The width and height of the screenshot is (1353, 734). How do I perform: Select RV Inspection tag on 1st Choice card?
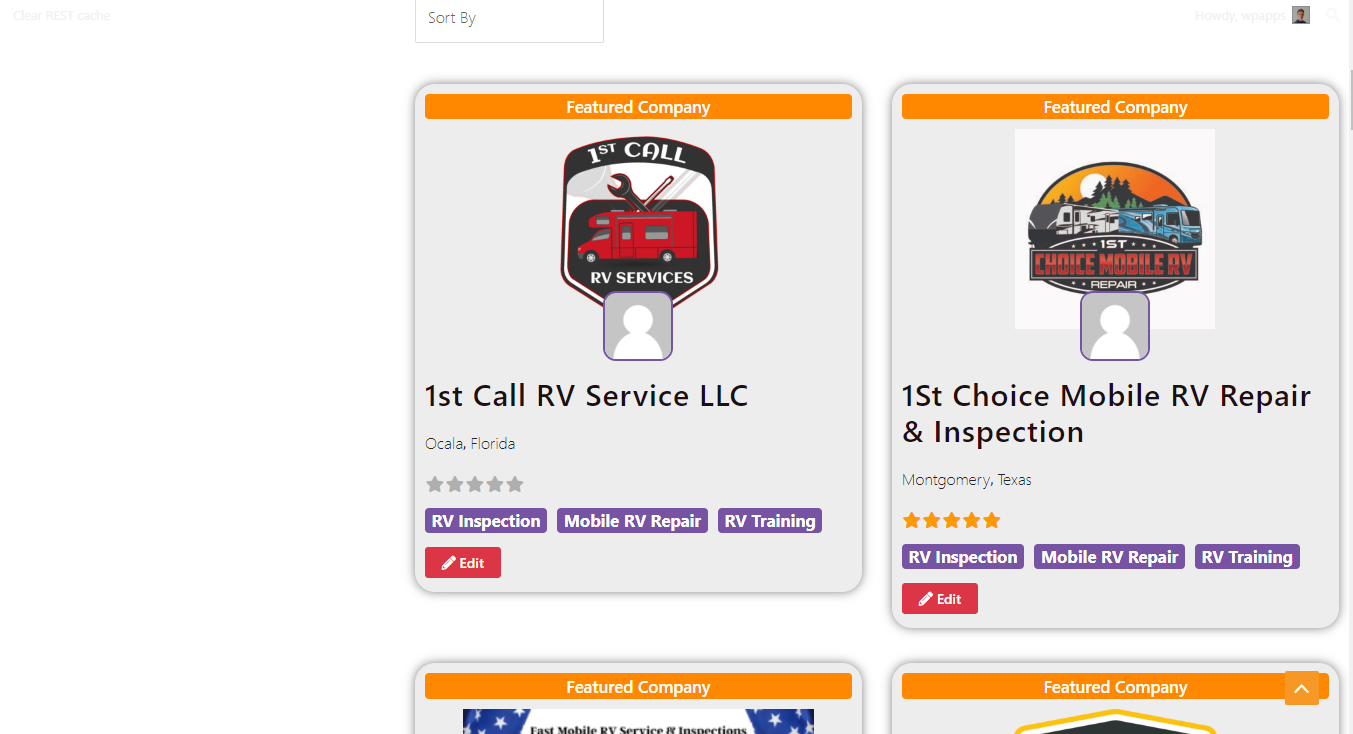click(963, 557)
